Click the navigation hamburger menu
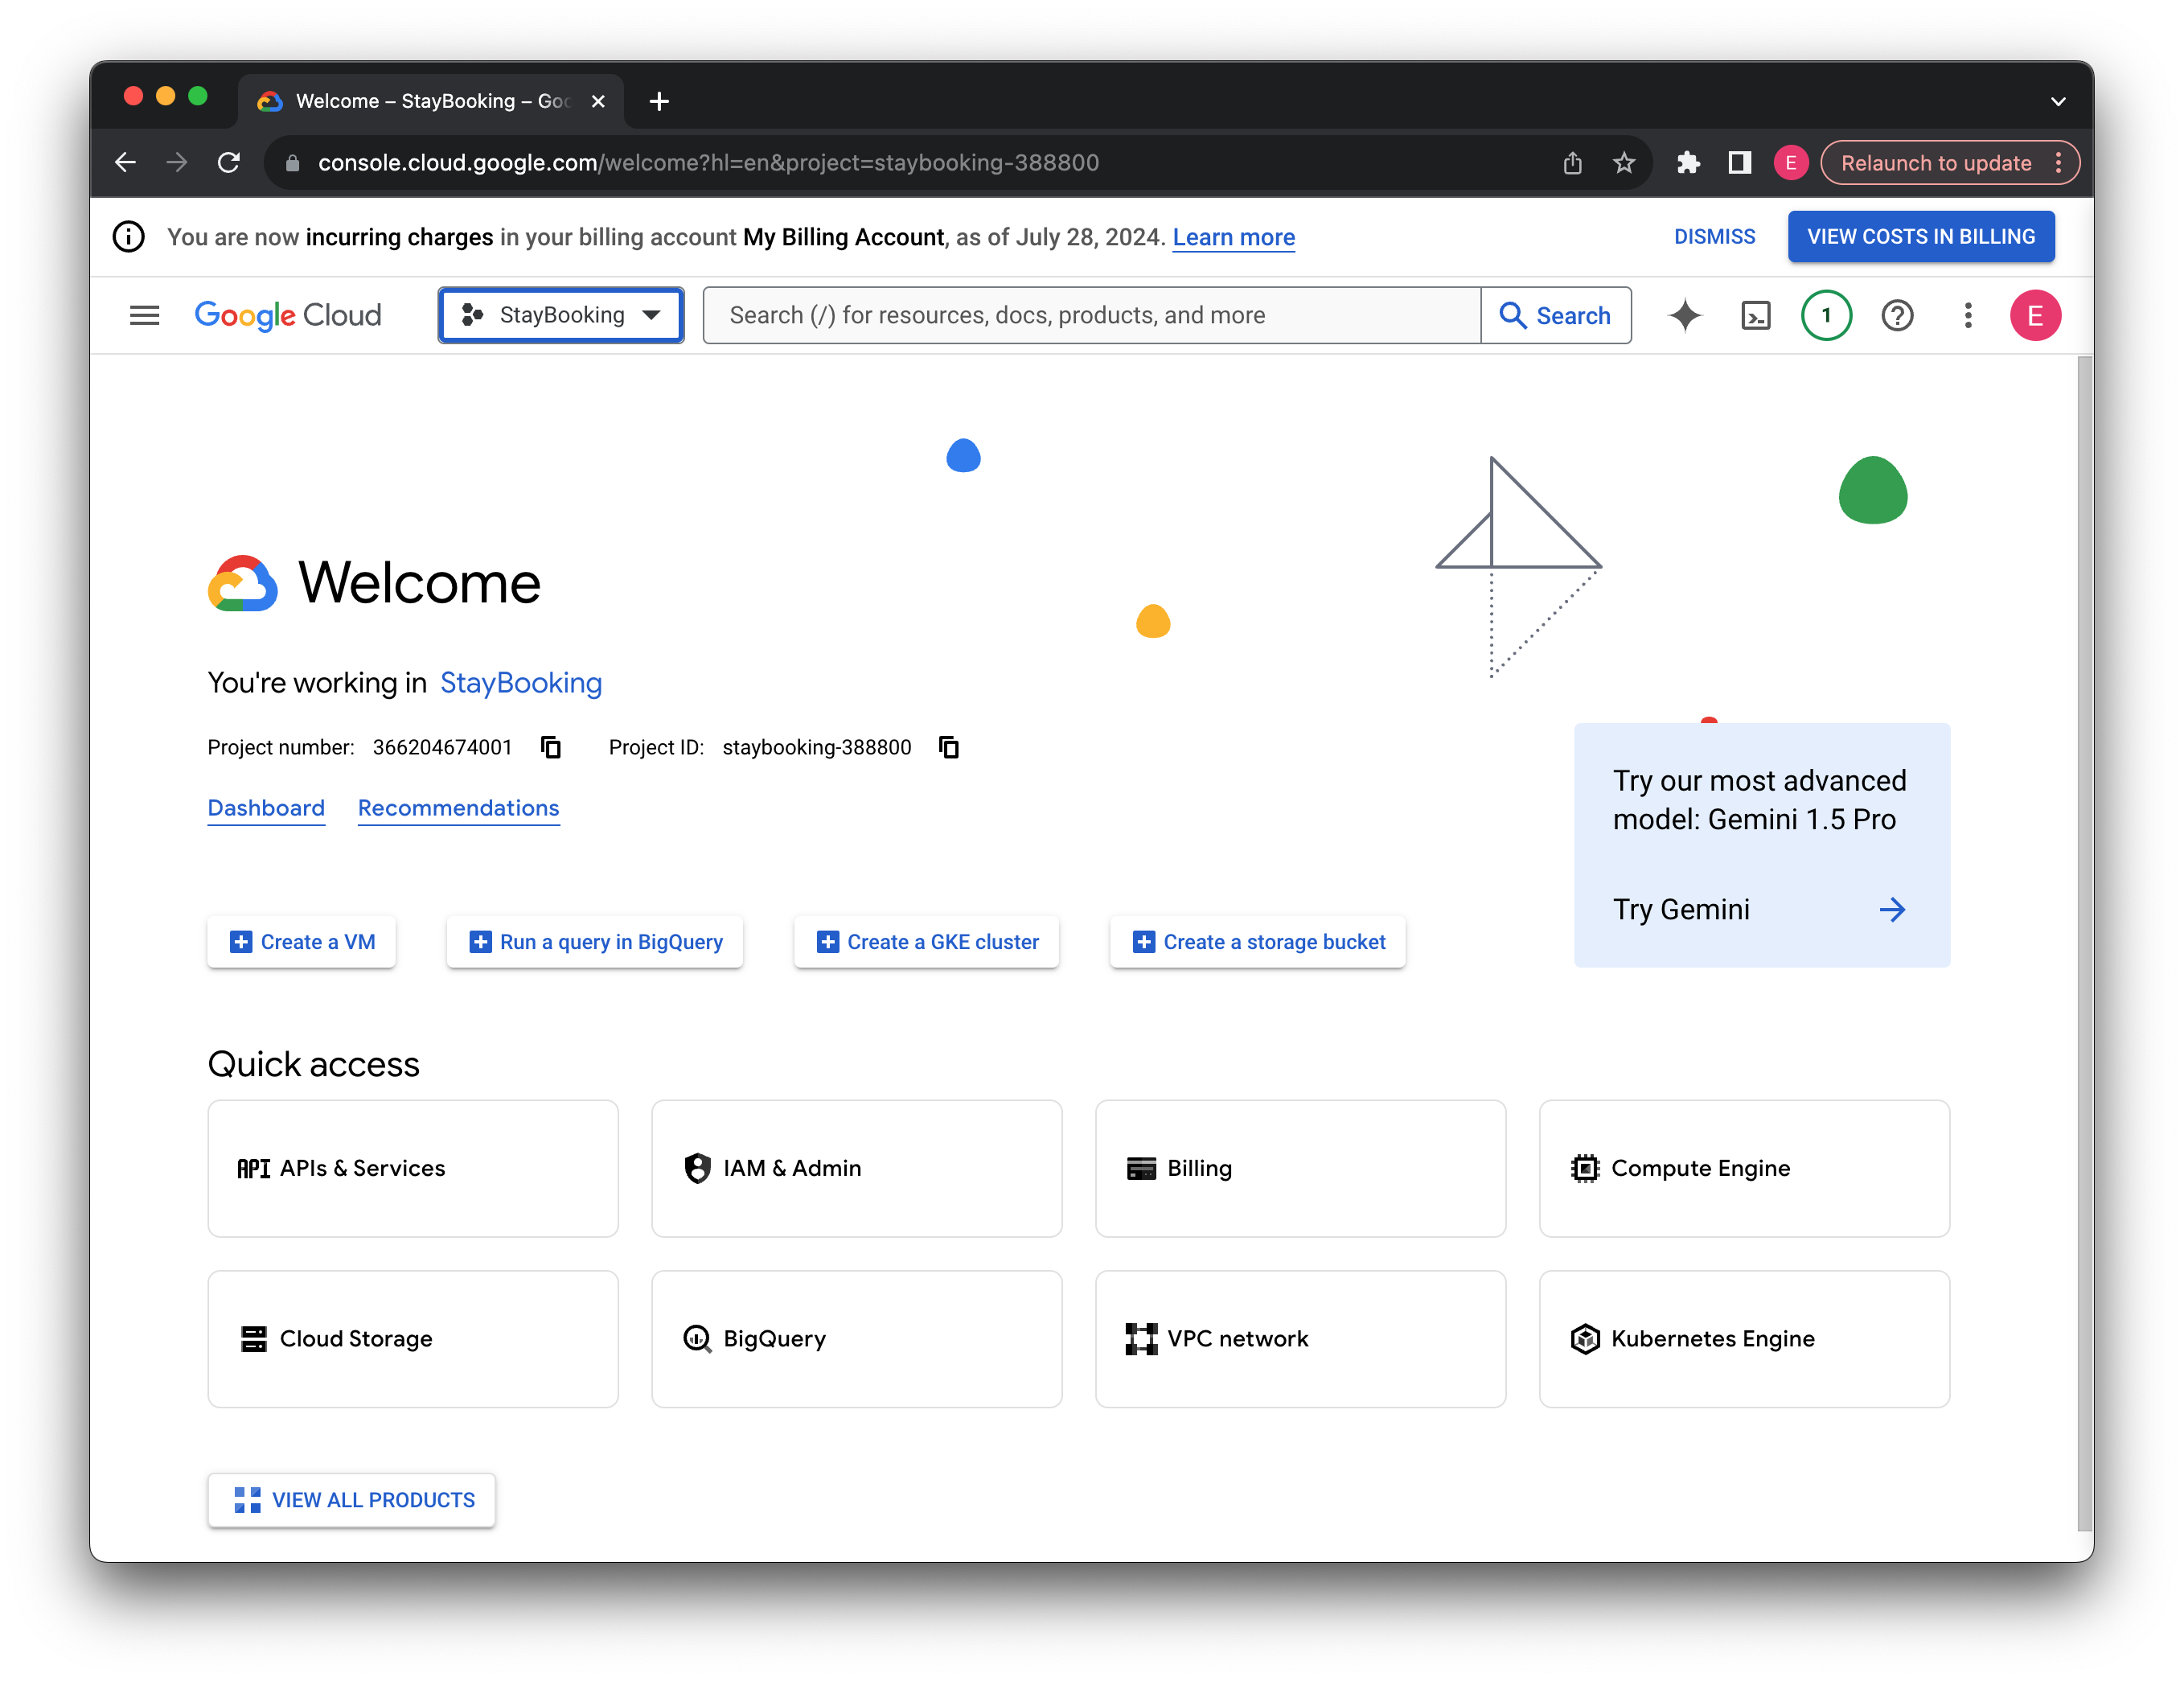The width and height of the screenshot is (2184, 1681). point(145,314)
